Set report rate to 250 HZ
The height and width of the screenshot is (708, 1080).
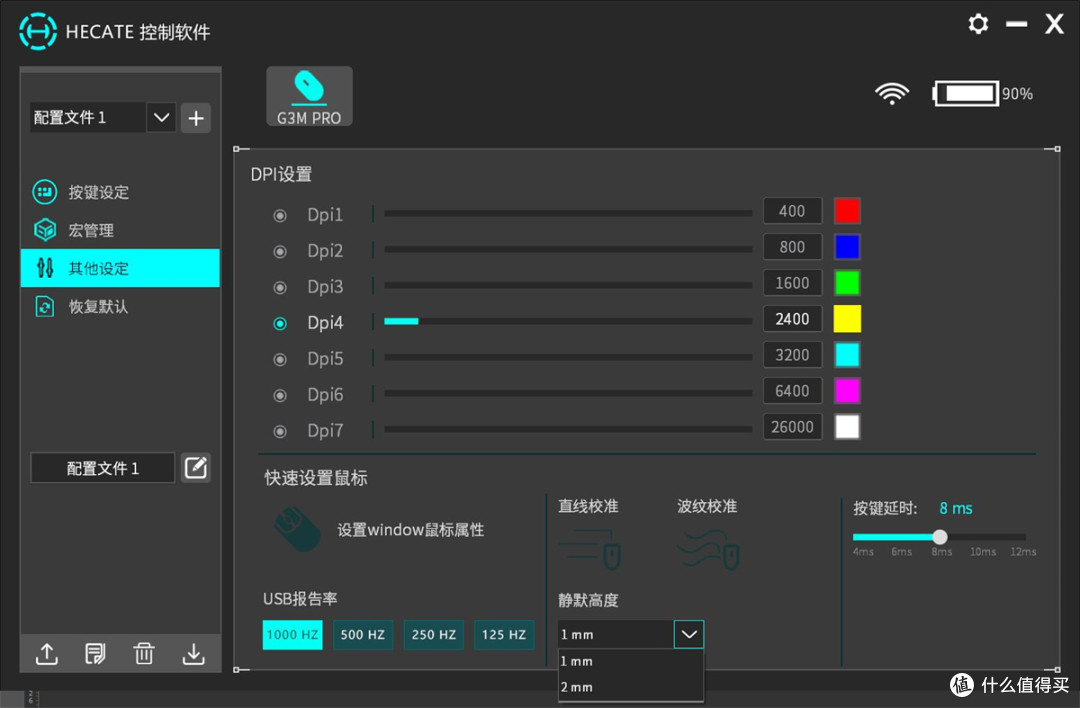(x=434, y=634)
